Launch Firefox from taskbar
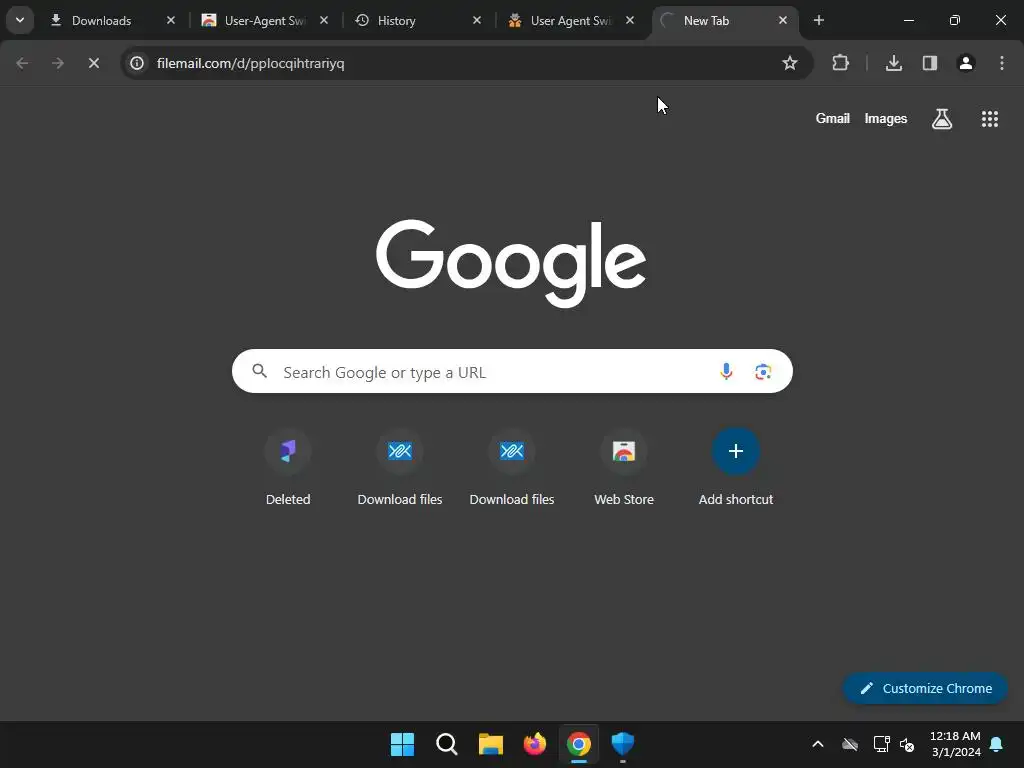1024x768 pixels. click(535, 744)
